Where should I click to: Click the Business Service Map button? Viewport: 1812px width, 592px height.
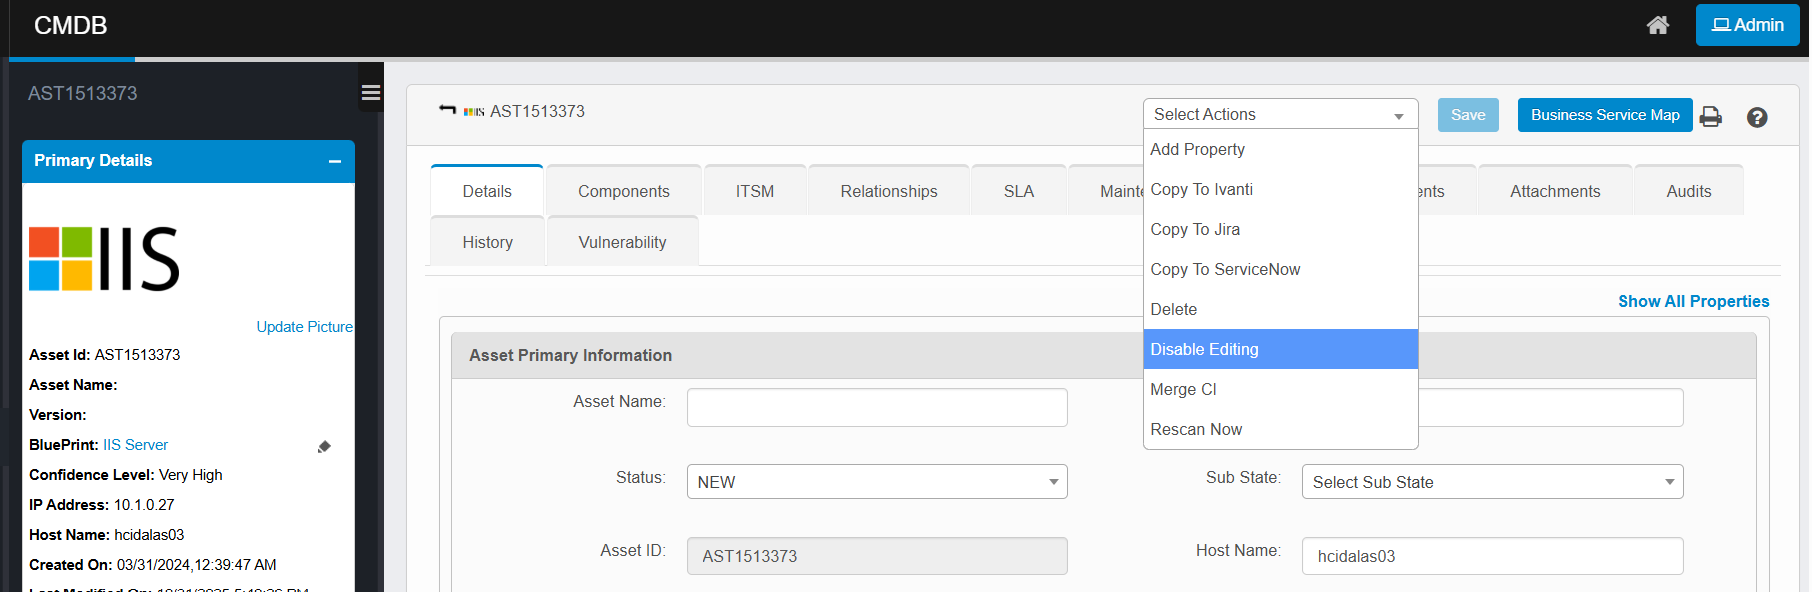(1604, 115)
